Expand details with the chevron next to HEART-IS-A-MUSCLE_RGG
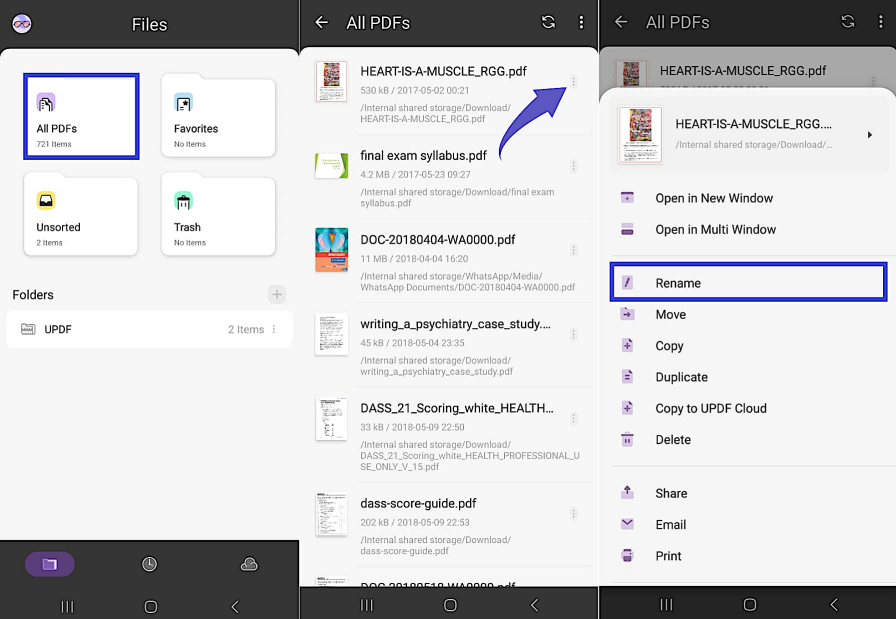This screenshot has width=896, height=619. click(x=869, y=133)
